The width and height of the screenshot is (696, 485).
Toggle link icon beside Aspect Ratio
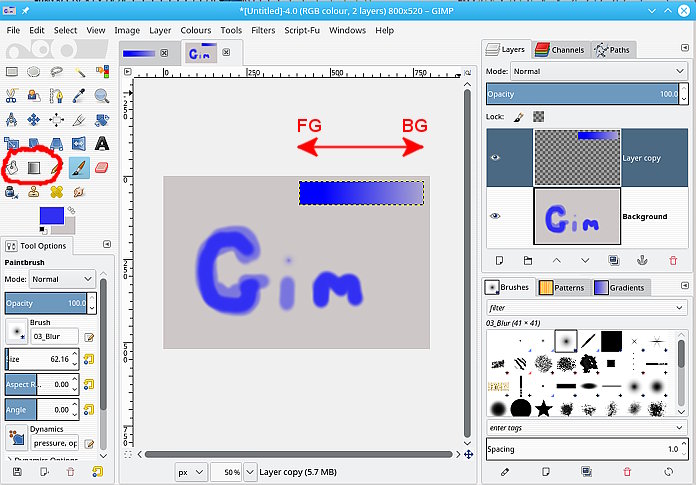tap(89, 384)
